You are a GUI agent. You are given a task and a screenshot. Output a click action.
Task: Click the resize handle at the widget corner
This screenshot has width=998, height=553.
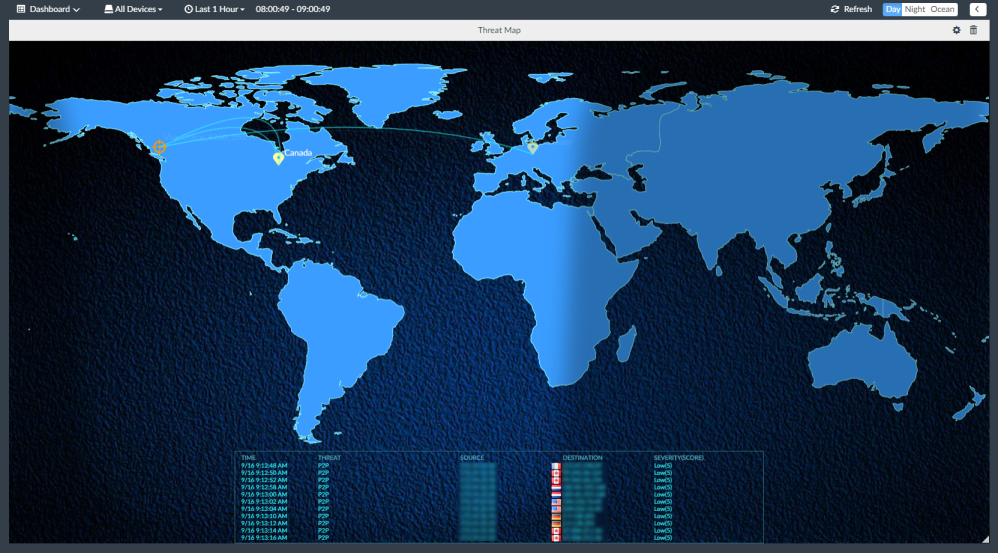click(983, 539)
